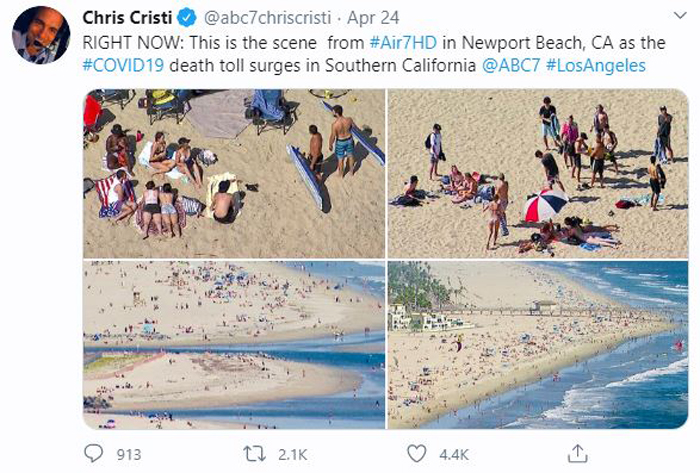Image resolution: width=700 pixels, height=473 pixels.
Task: Click the 913 replies count
Action: click(129, 455)
